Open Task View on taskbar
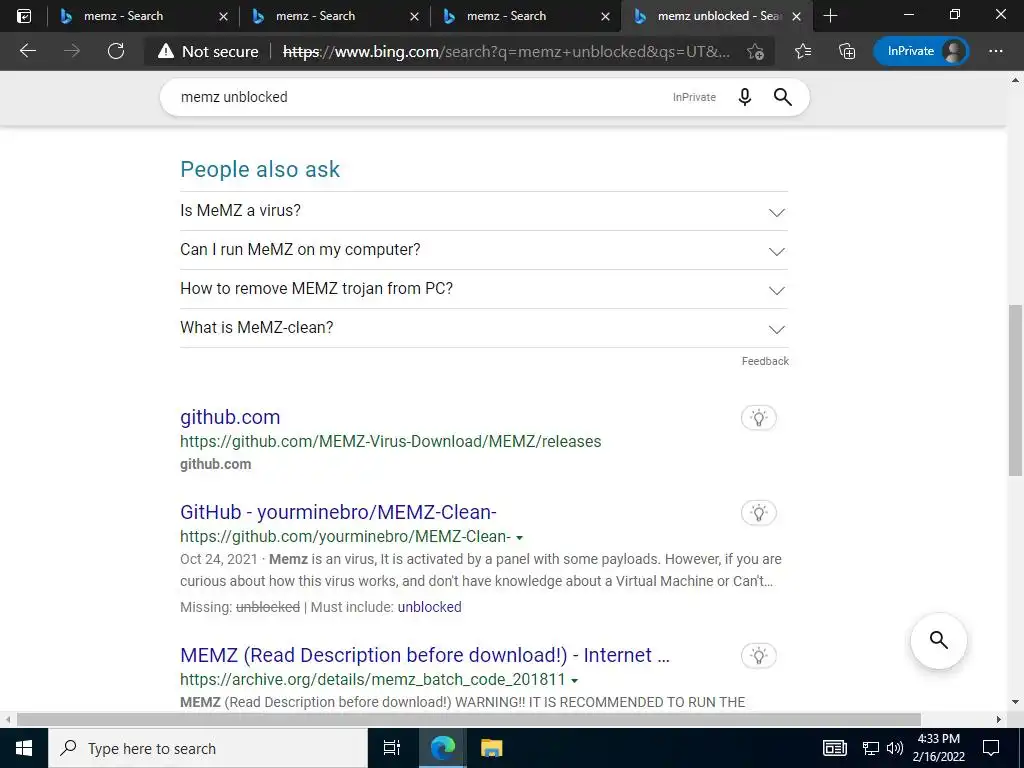 click(392, 748)
